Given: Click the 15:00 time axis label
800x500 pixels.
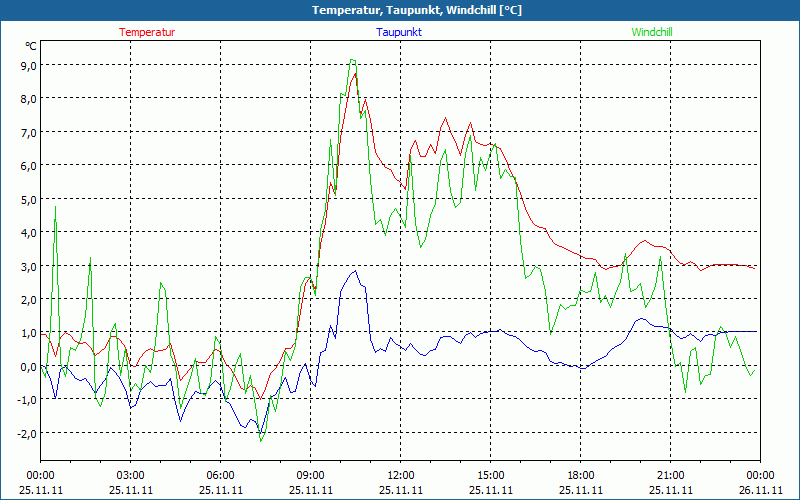Looking at the screenshot, I should [491, 475].
